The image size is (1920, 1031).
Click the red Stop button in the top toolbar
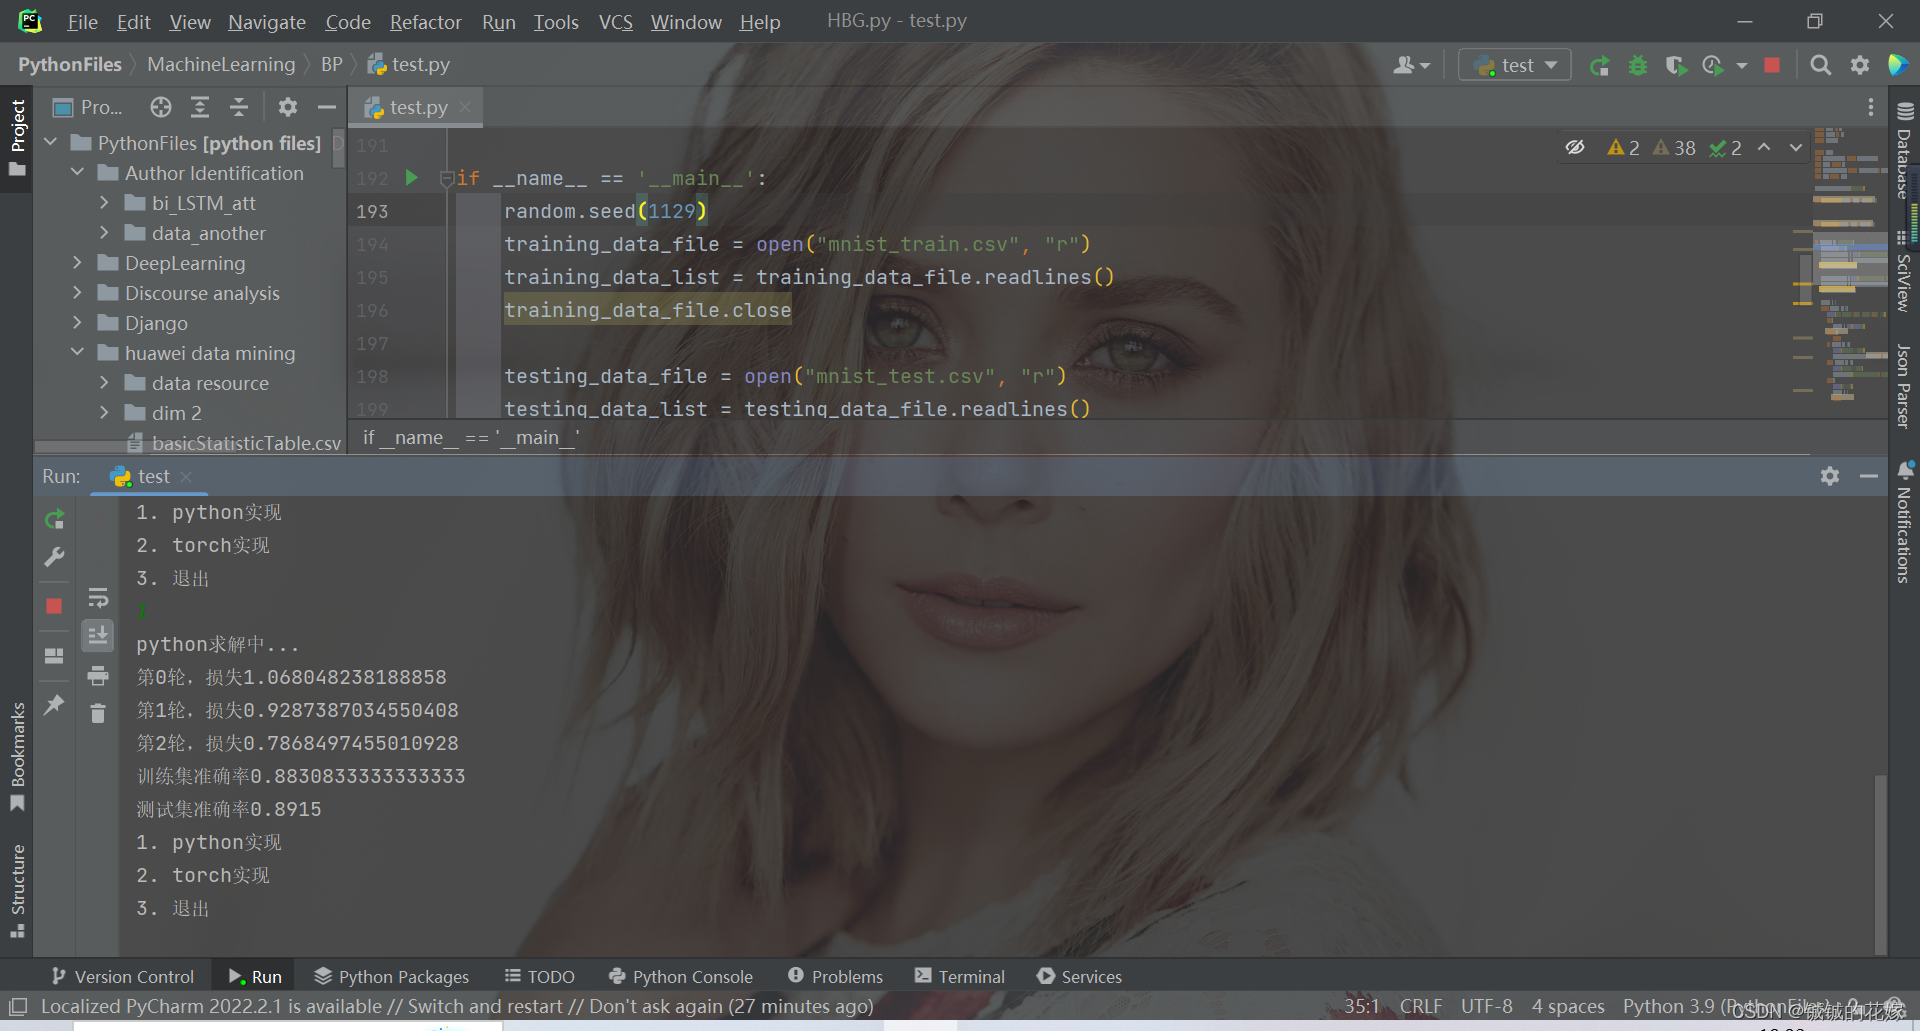(1772, 65)
